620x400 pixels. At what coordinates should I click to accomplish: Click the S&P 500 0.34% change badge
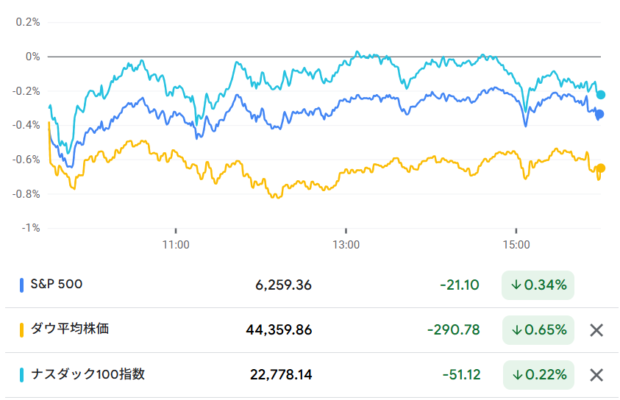538,285
